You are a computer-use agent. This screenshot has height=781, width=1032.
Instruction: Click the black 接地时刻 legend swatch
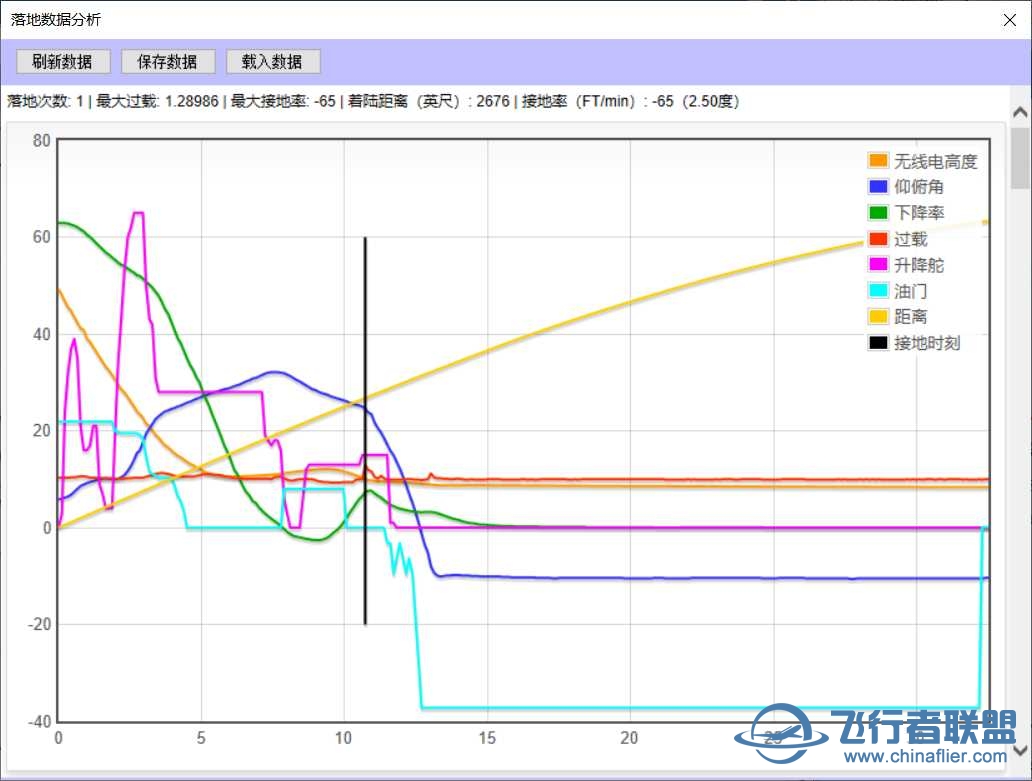coord(878,343)
